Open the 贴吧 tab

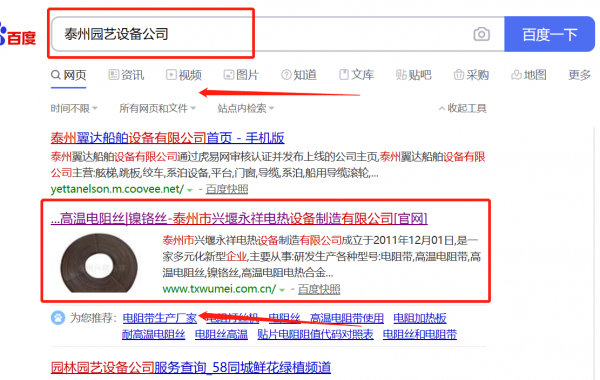414,75
